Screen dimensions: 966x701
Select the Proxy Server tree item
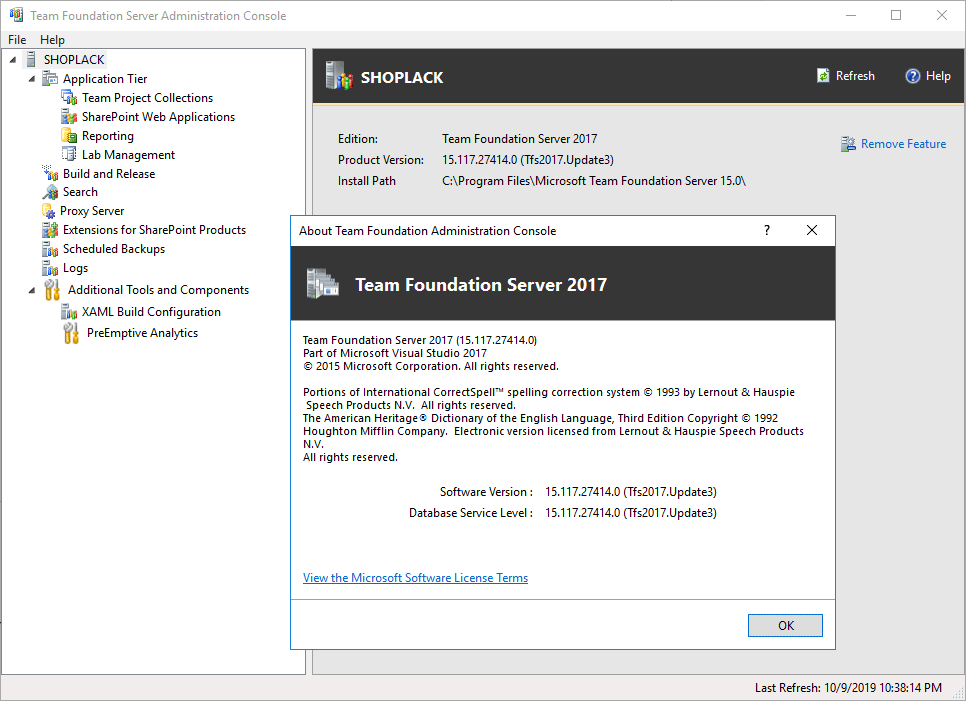92,211
